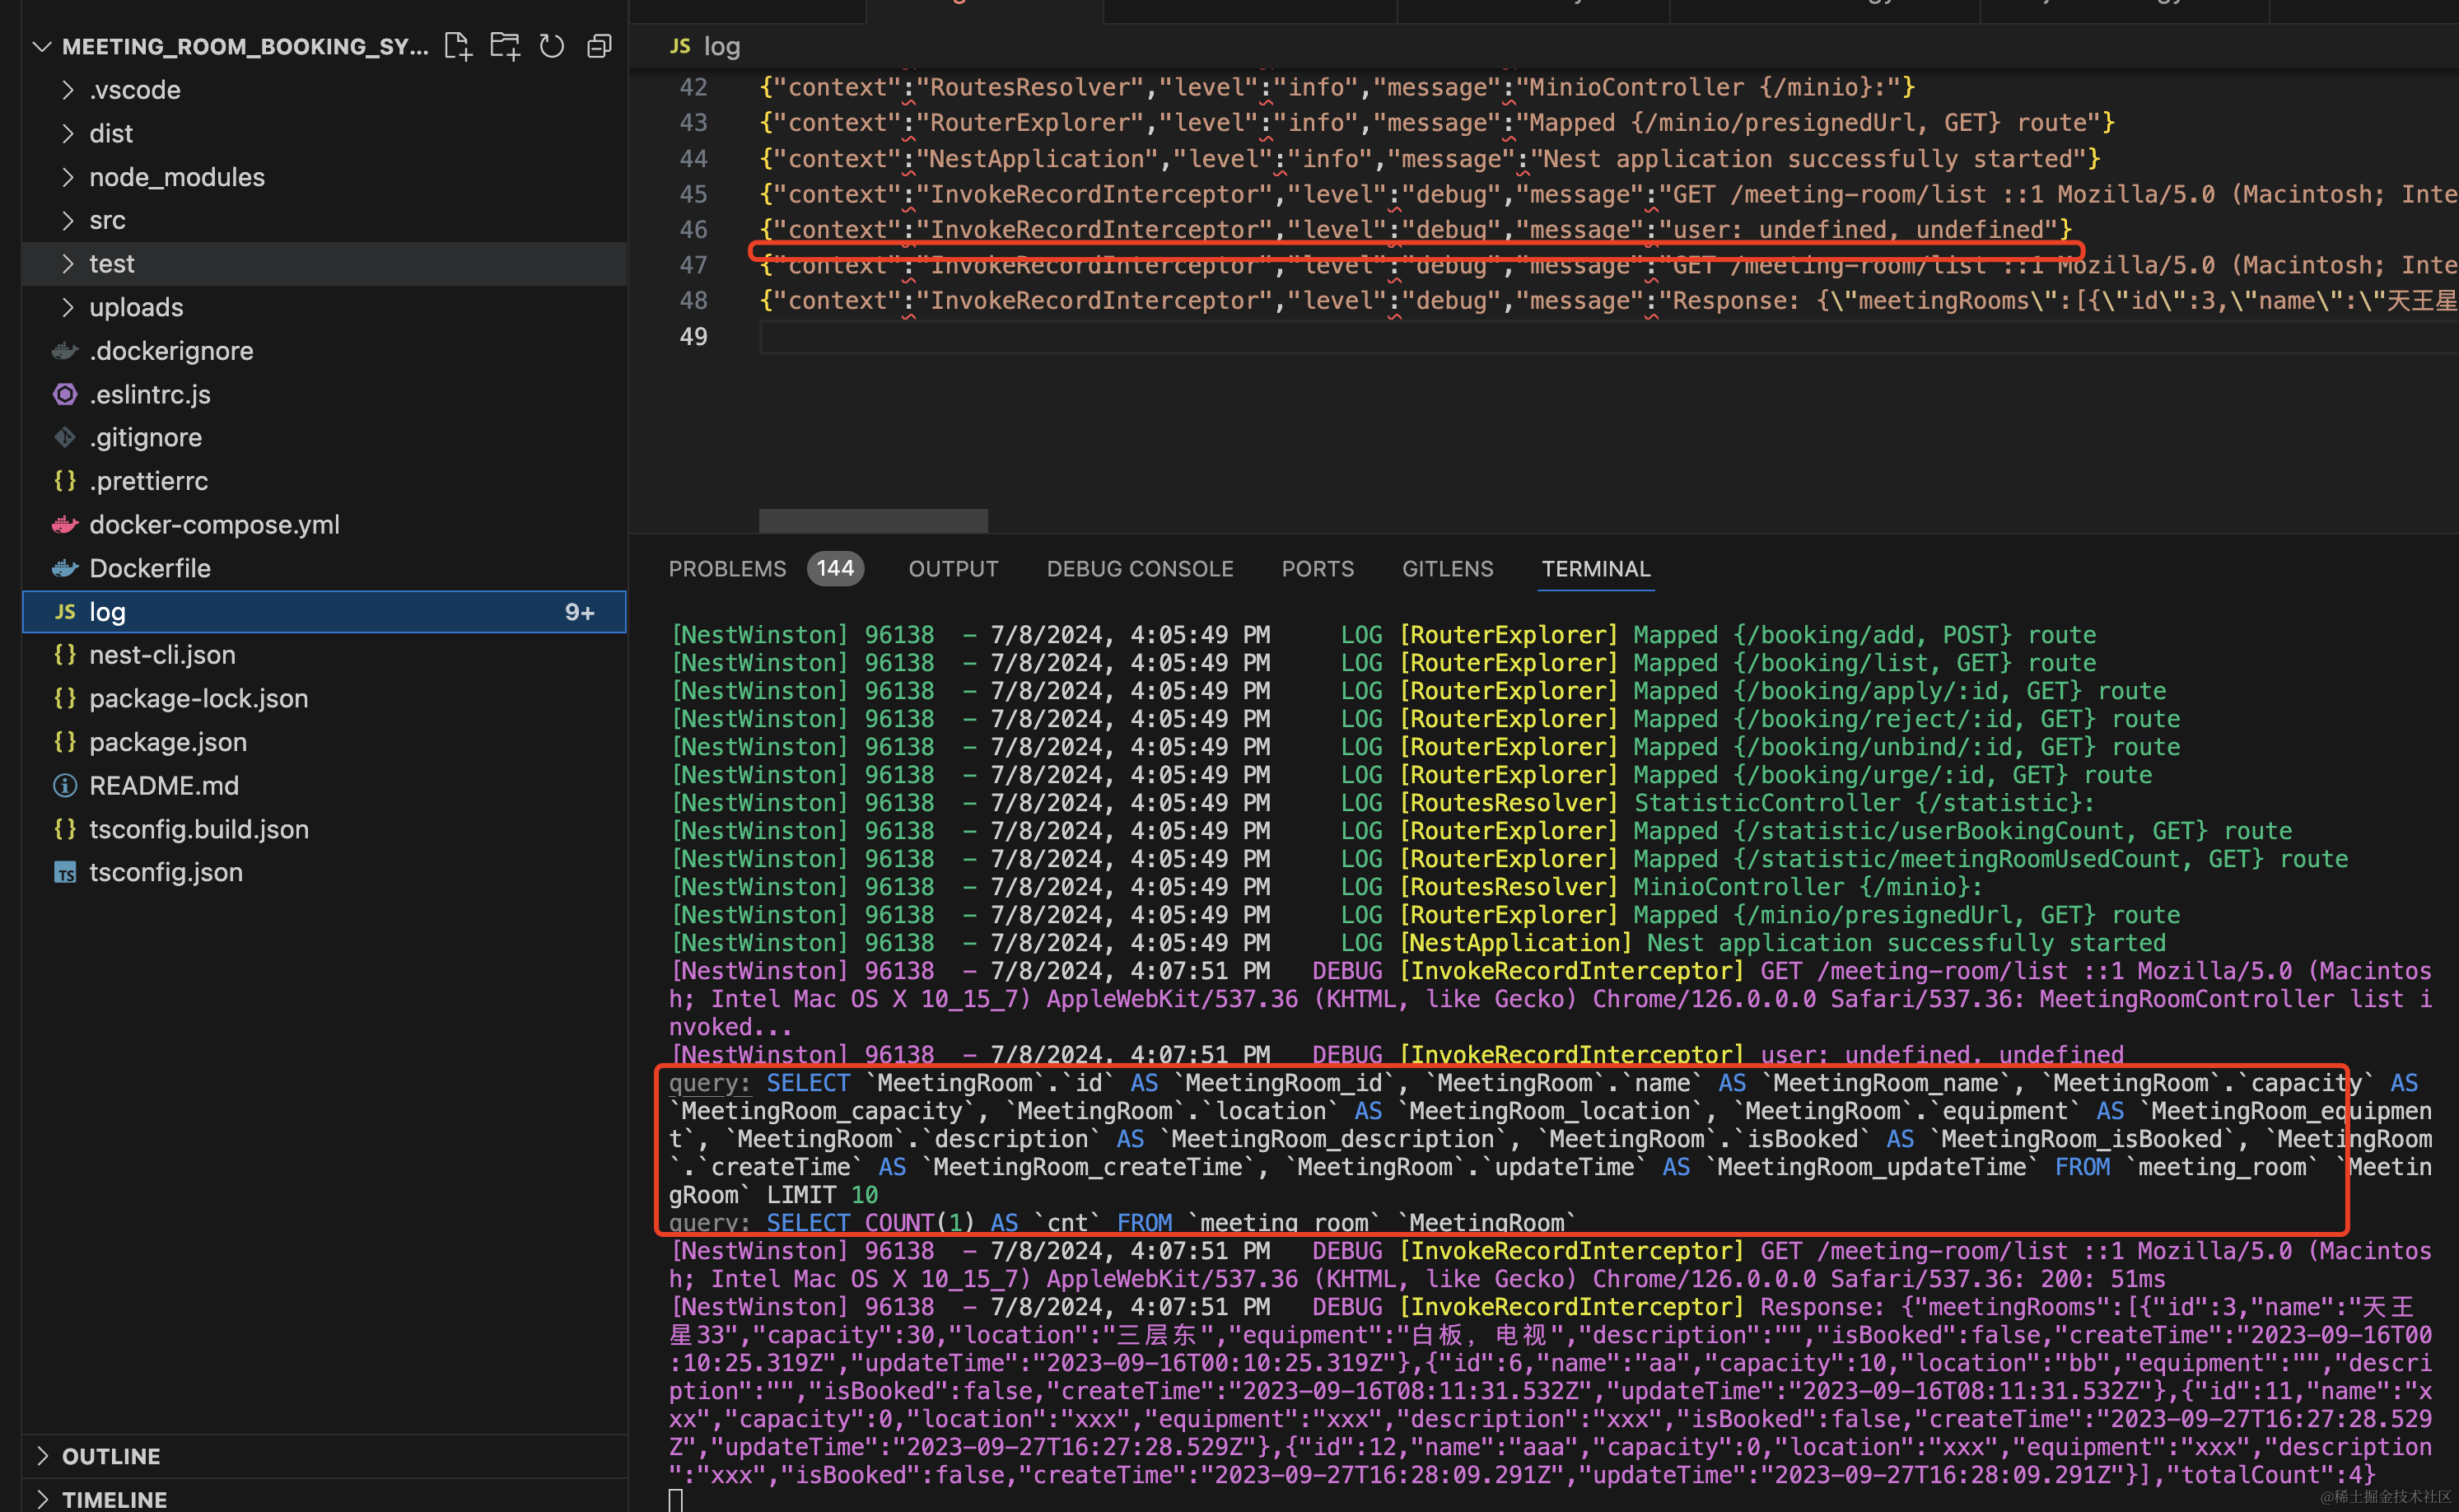Click the log breadcrumb in editor
Viewport: 2459px width, 1512px height.
click(x=721, y=46)
